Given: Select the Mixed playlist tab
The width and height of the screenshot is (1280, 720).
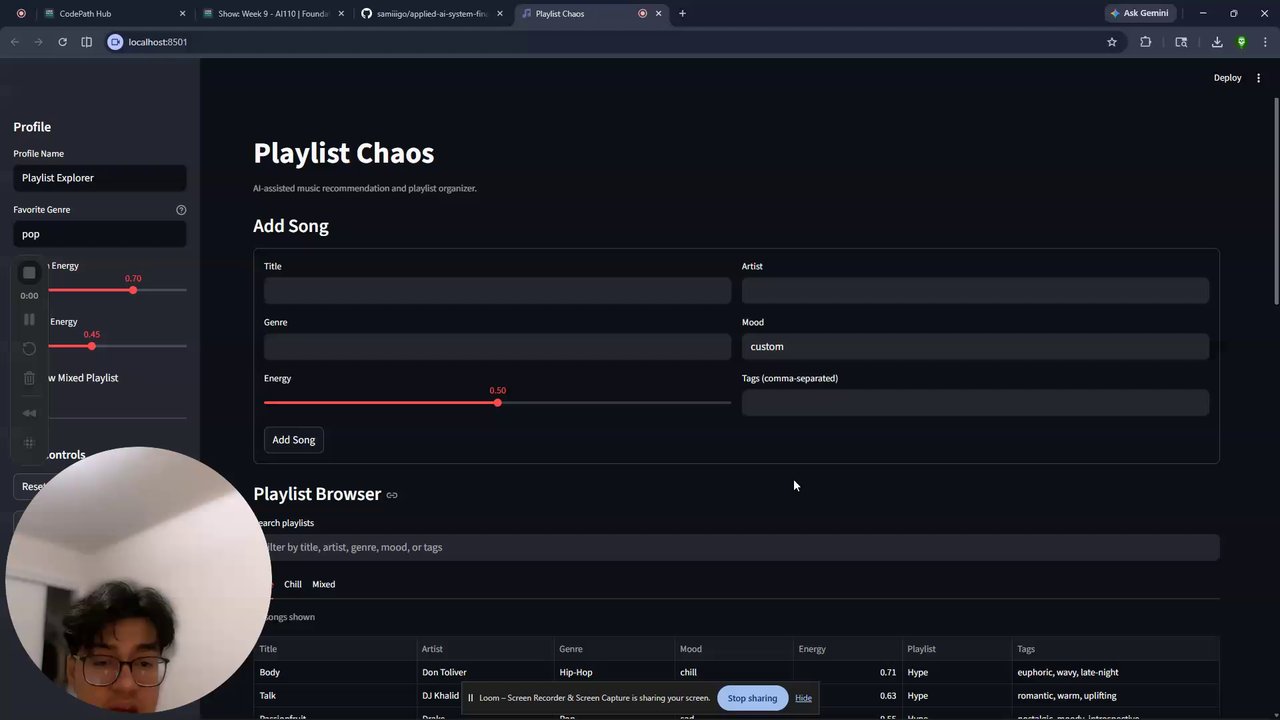Looking at the screenshot, I should (x=323, y=584).
